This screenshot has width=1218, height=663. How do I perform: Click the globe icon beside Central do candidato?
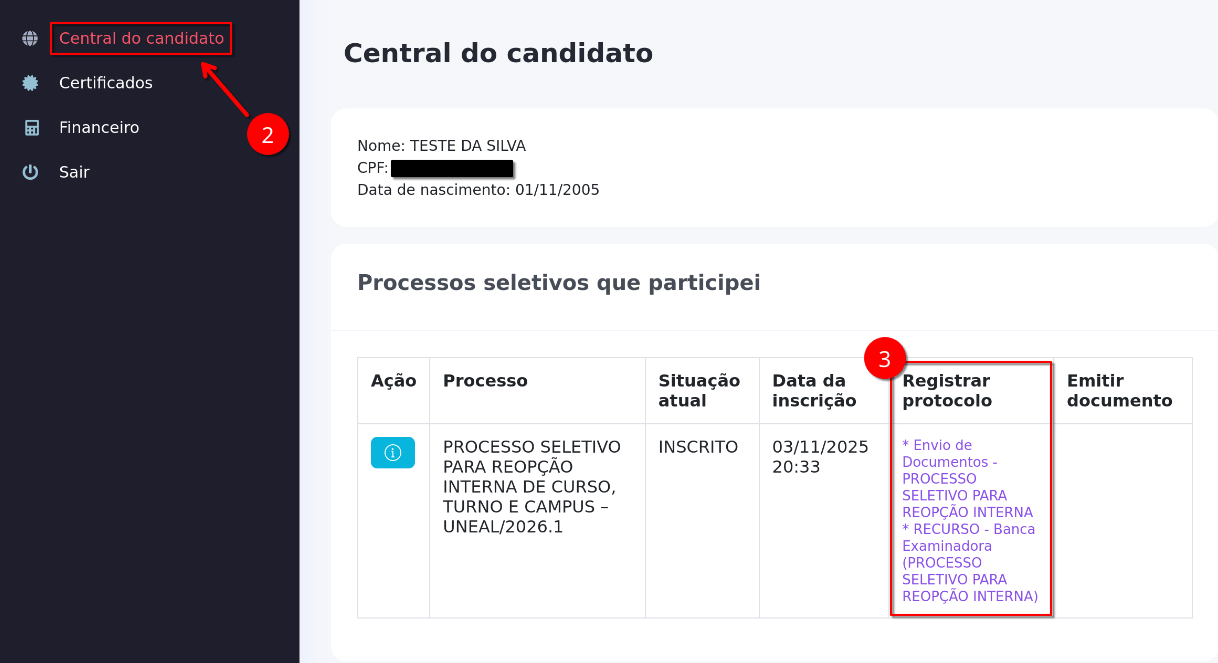(x=28, y=38)
